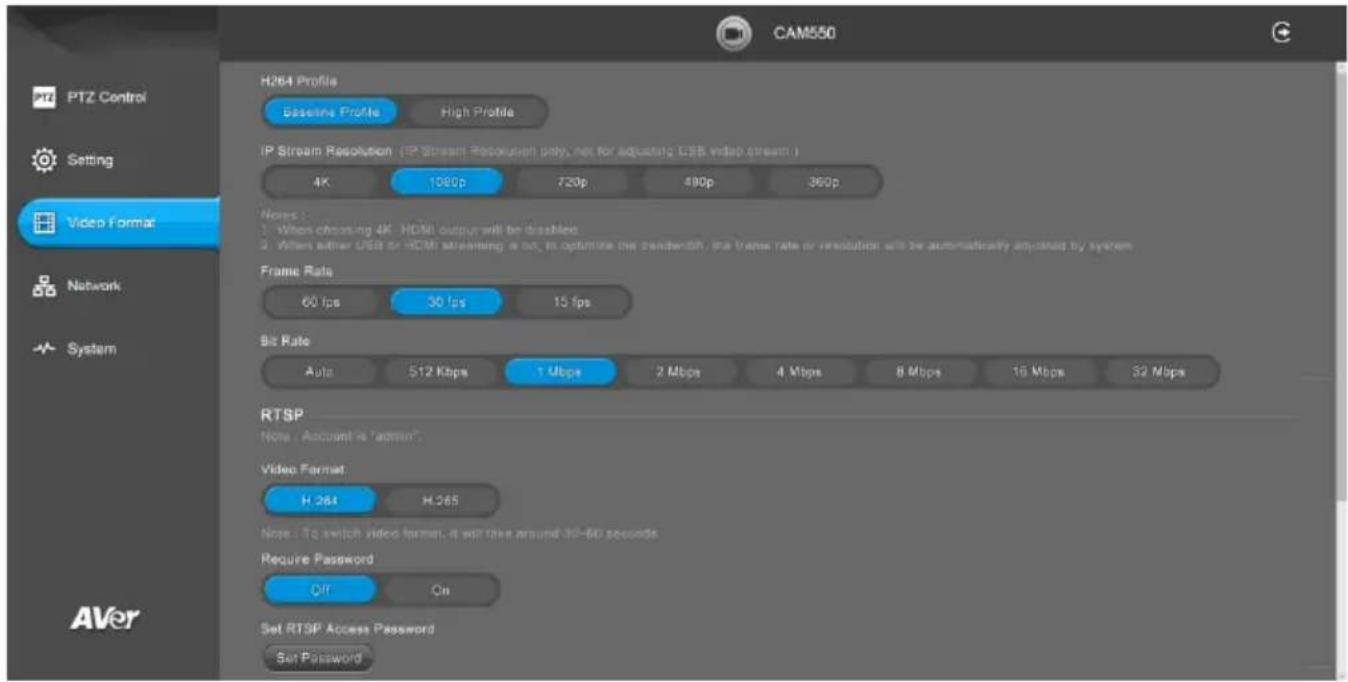The image size is (1348, 682).
Task: Click the 'Require Password' label
Action: pos(317,559)
